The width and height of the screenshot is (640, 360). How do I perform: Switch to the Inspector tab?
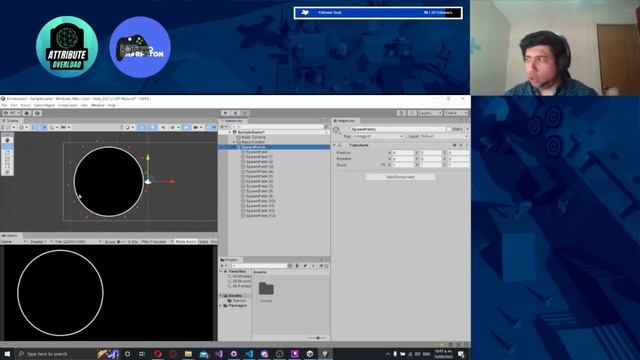[x=345, y=121]
